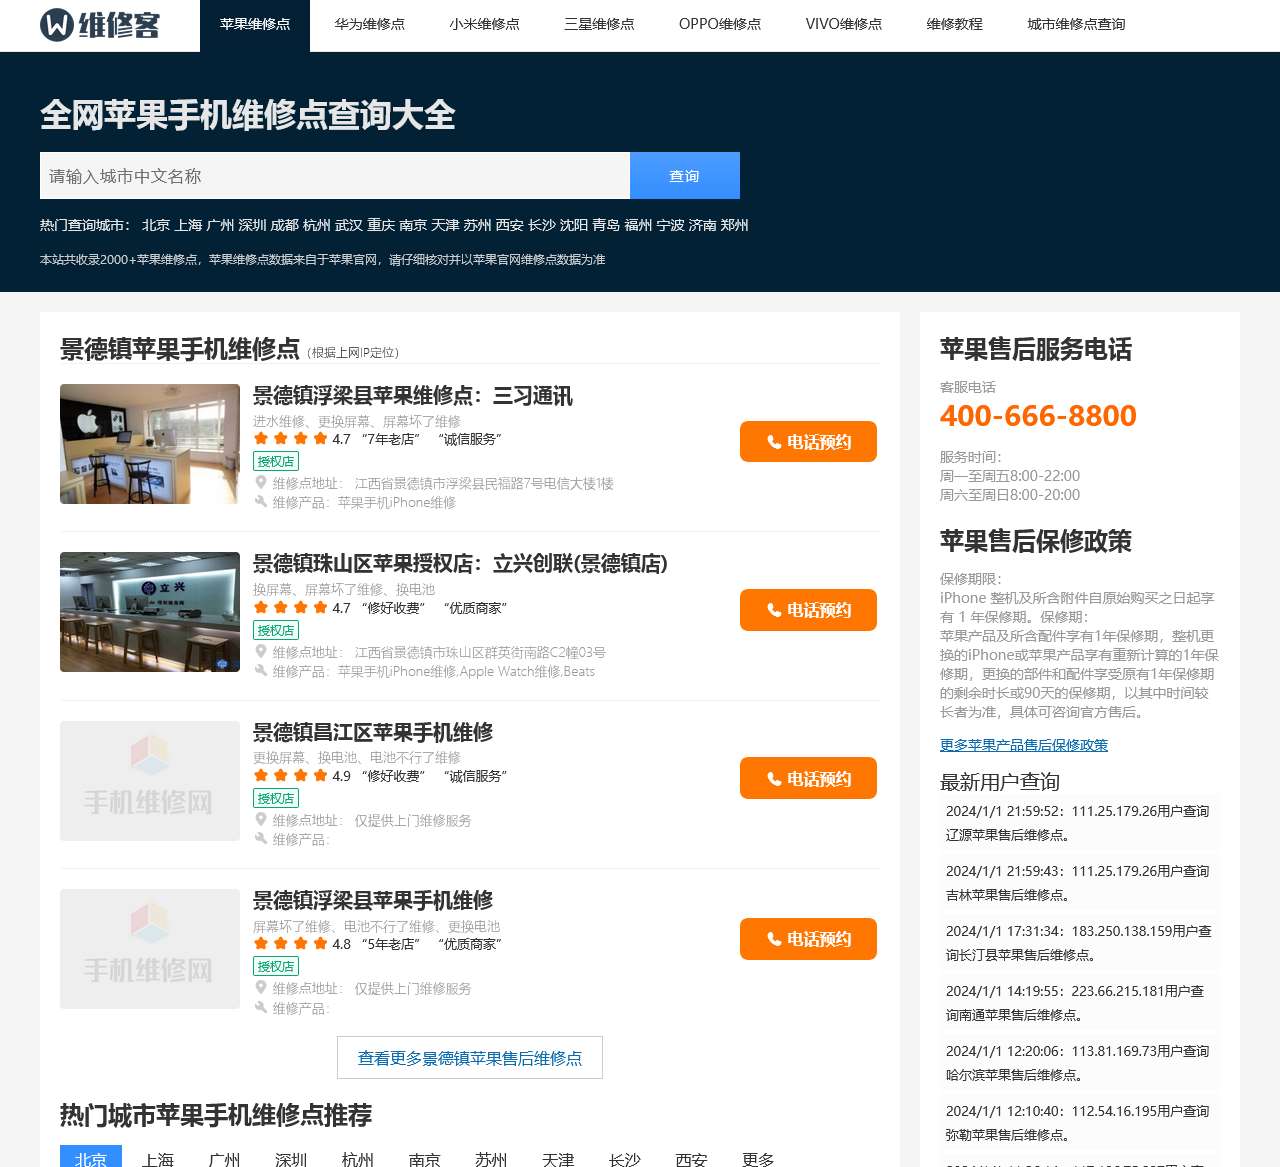This screenshot has height=1167, width=1280.
Task: Switch to the 华为维修点 tab
Action: pos(370,25)
